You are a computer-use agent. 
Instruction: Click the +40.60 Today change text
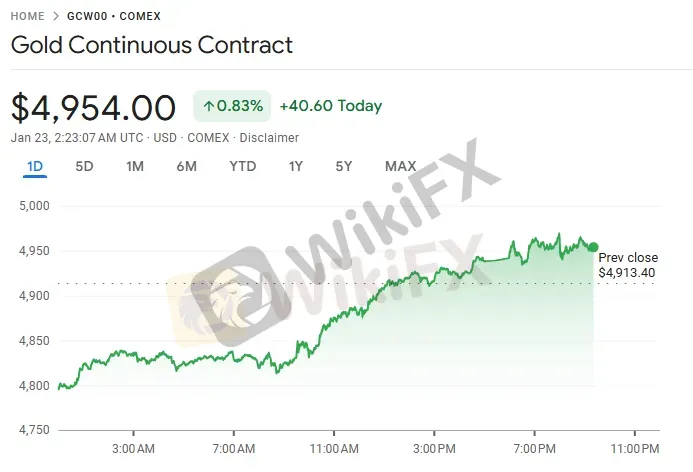[x=330, y=106]
